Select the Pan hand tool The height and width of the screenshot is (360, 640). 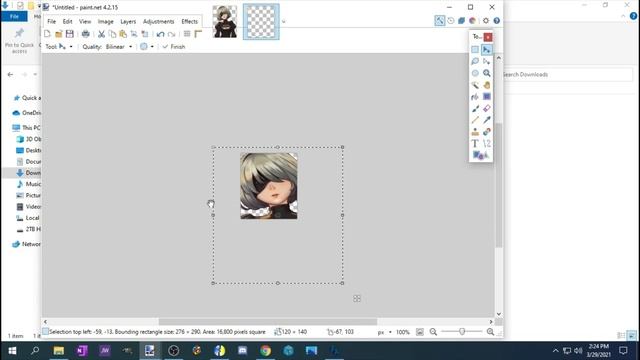tap(487, 85)
